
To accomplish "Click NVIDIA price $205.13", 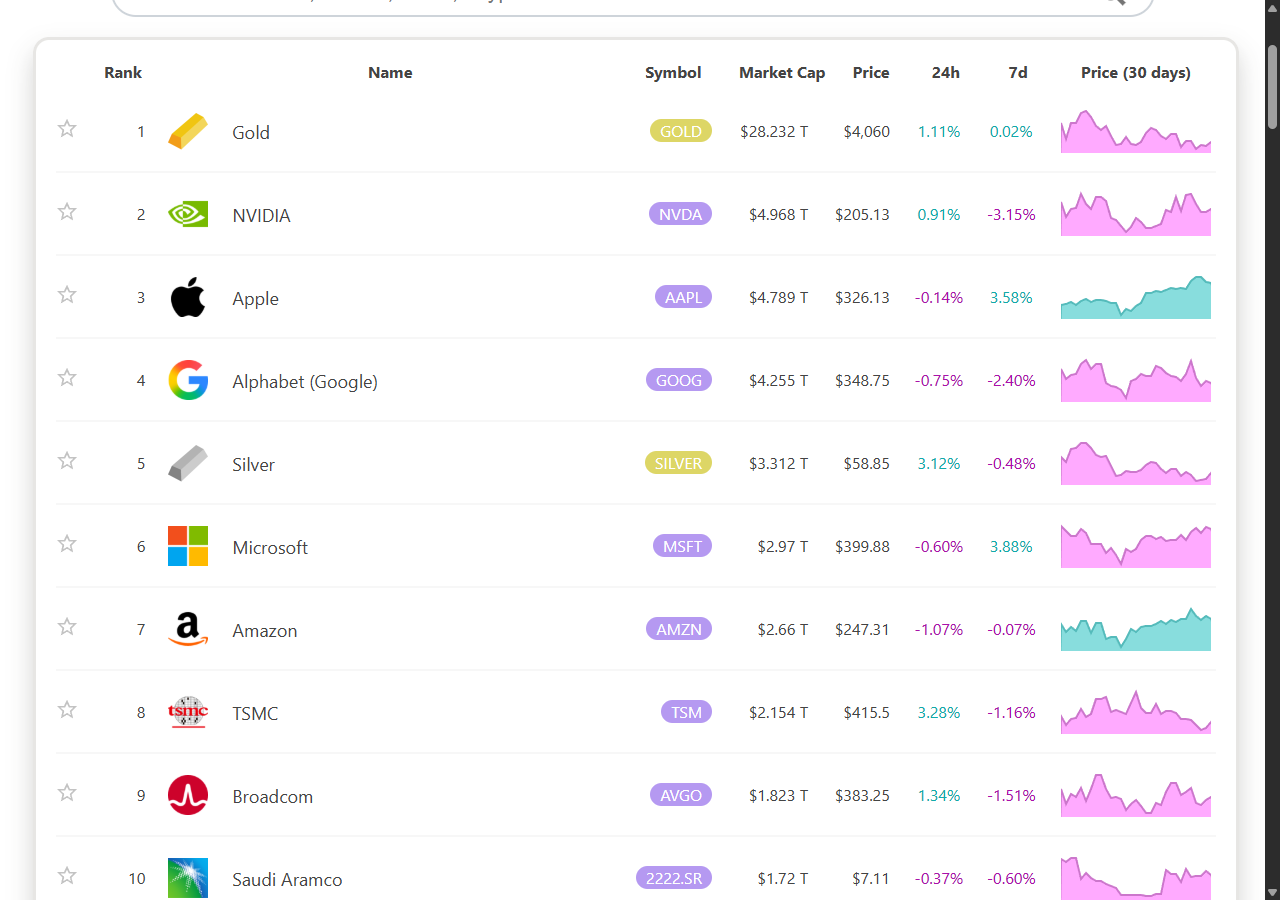I will 863,214.
